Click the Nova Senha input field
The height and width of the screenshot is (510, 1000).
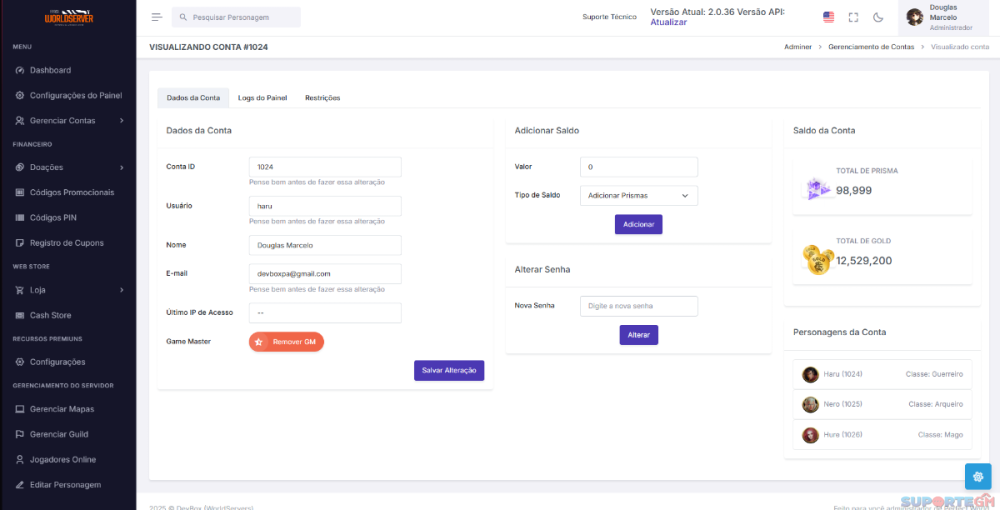(638, 306)
